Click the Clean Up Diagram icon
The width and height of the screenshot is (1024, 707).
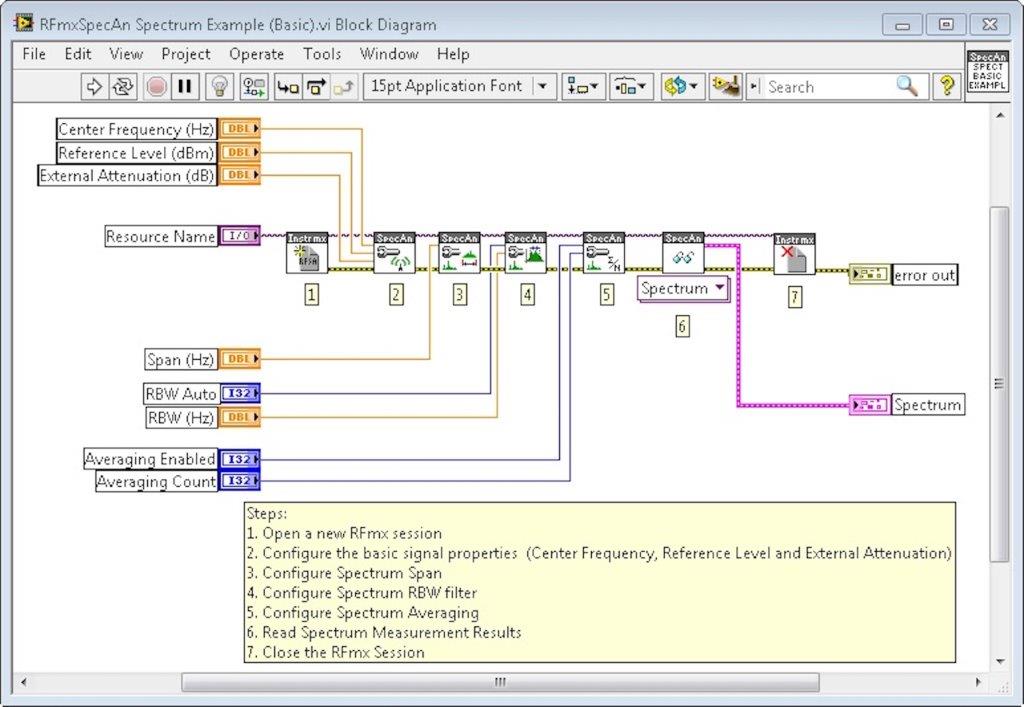pyautogui.click(x=725, y=87)
